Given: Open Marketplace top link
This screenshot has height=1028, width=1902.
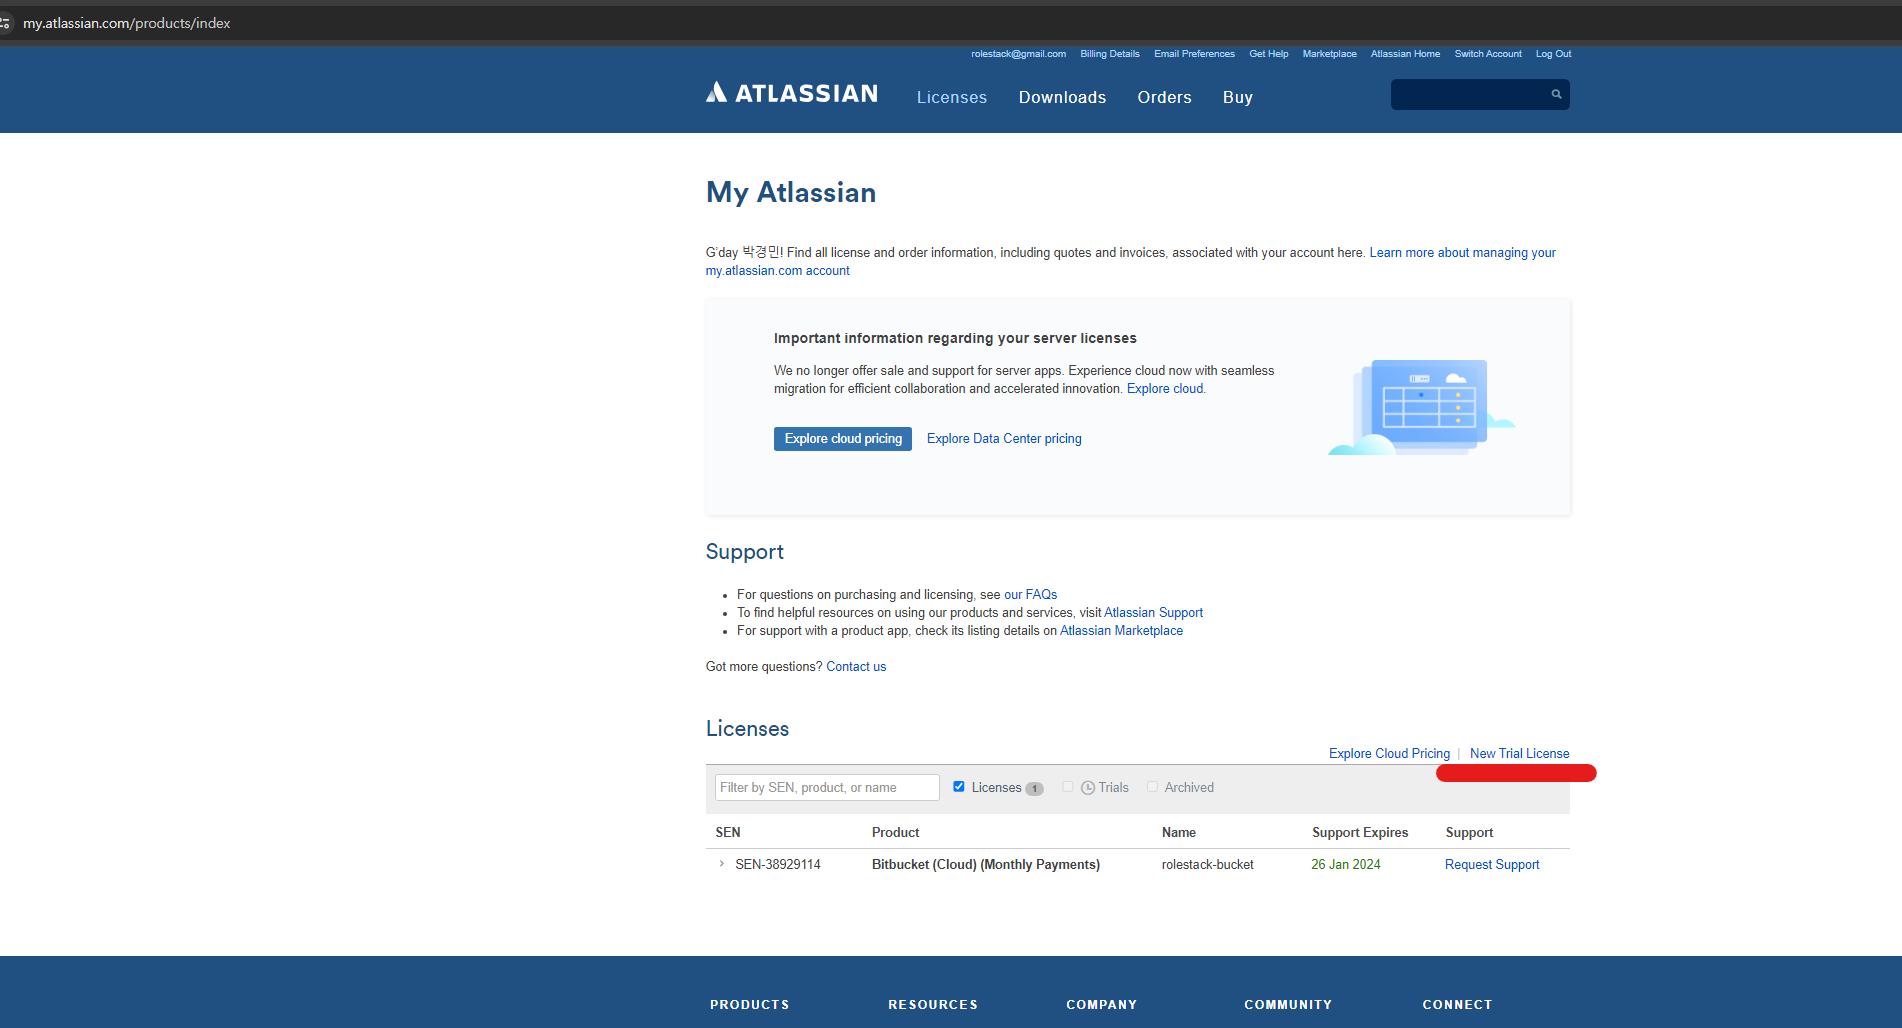Looking at the screenshot, I should click(x=1329, y=54).
